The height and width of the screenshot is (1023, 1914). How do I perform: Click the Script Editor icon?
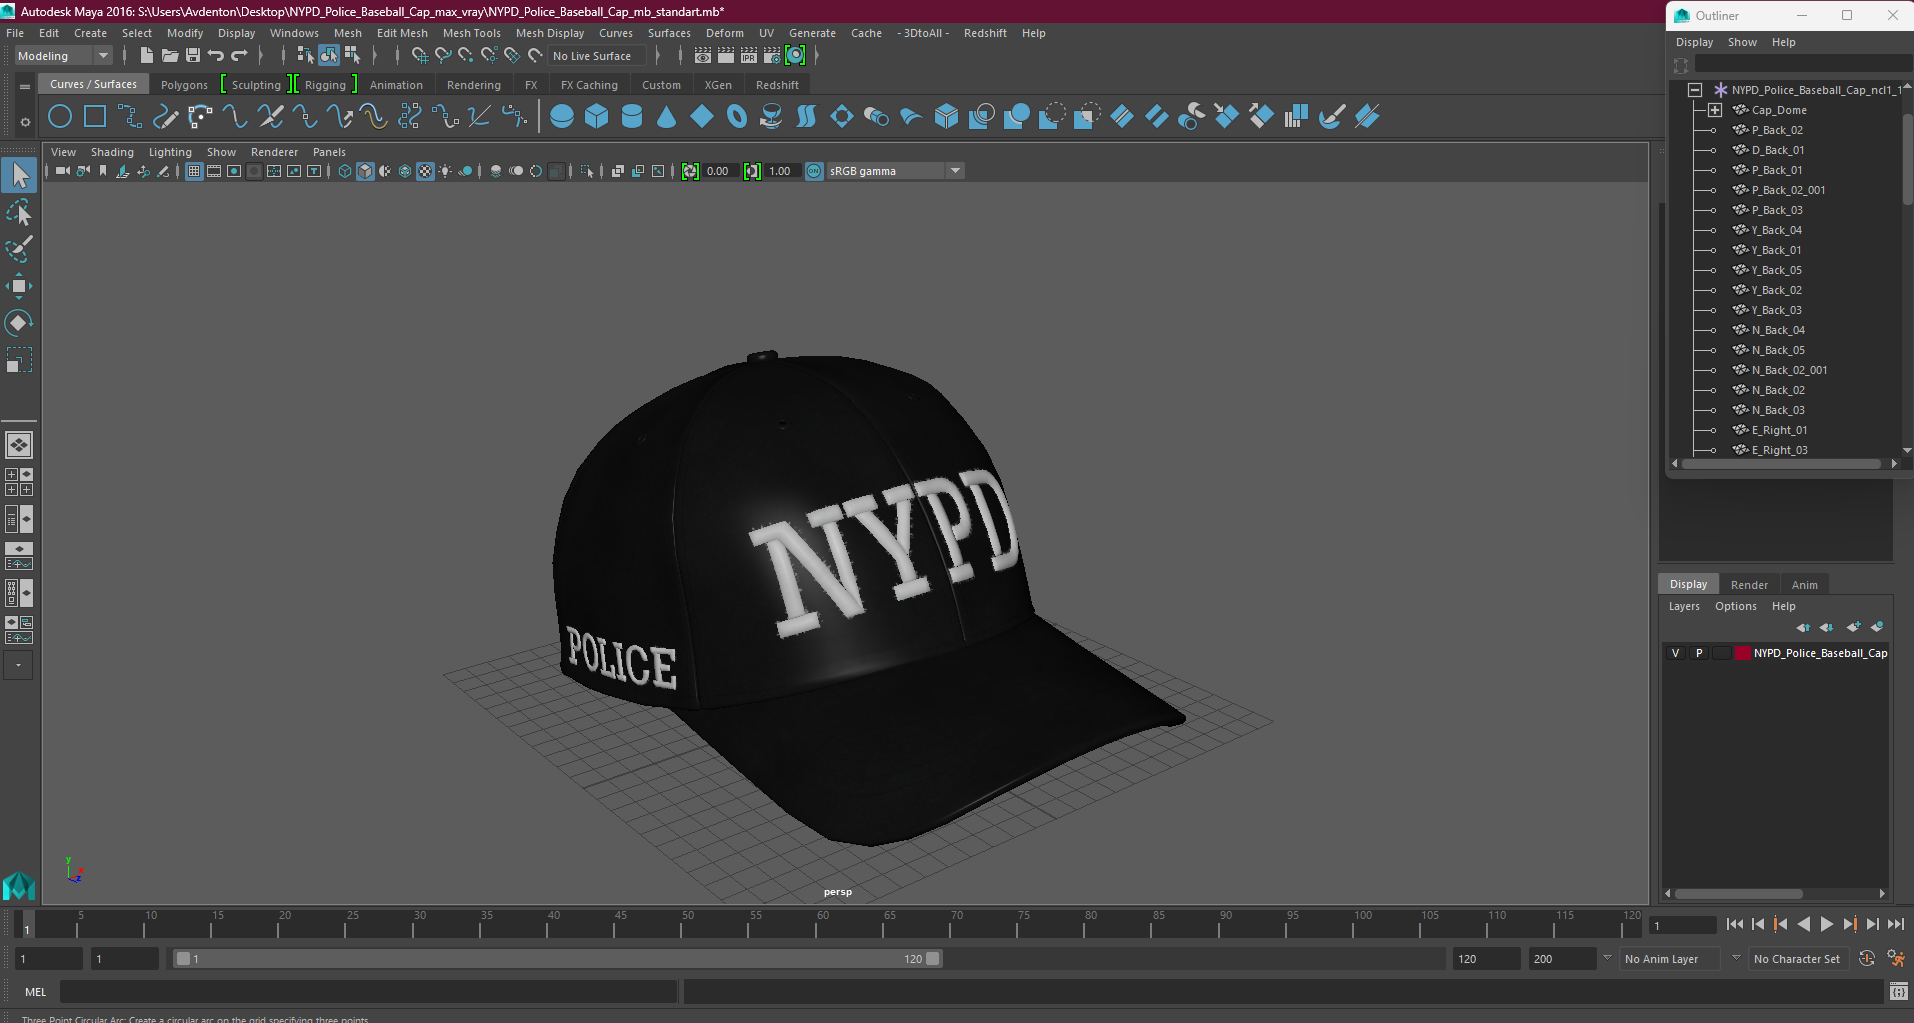point(1898,991)
